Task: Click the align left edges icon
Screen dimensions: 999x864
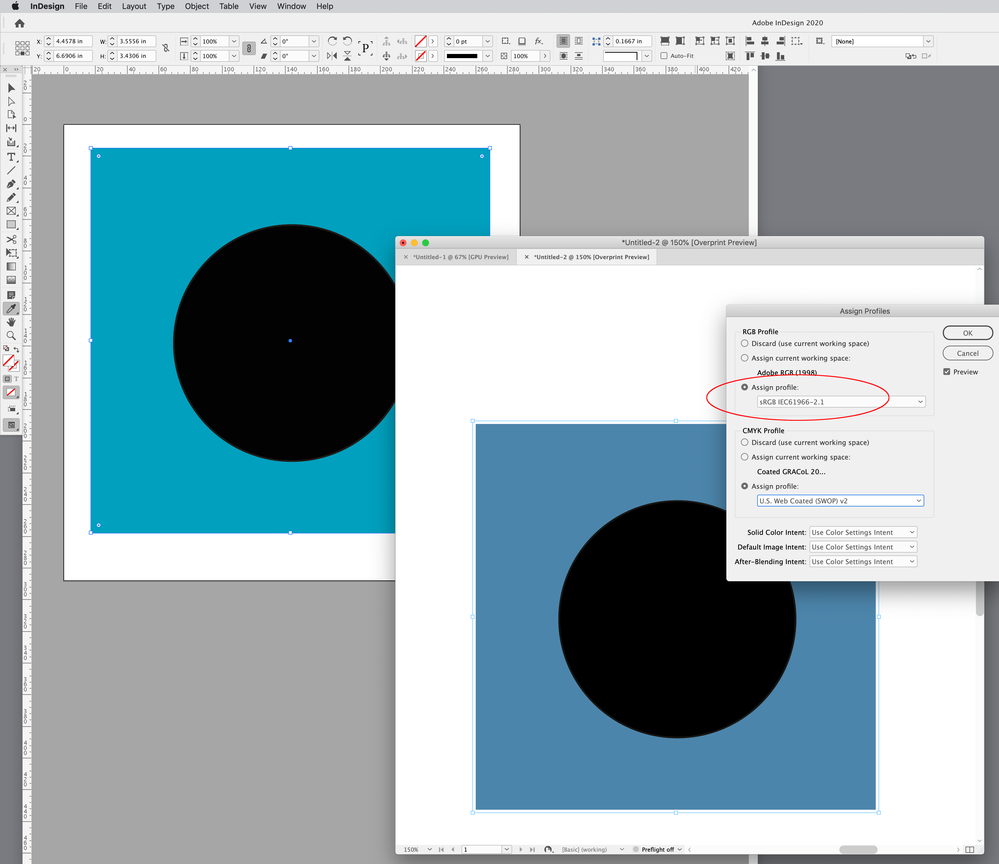Action: click(x=750, y=41)
